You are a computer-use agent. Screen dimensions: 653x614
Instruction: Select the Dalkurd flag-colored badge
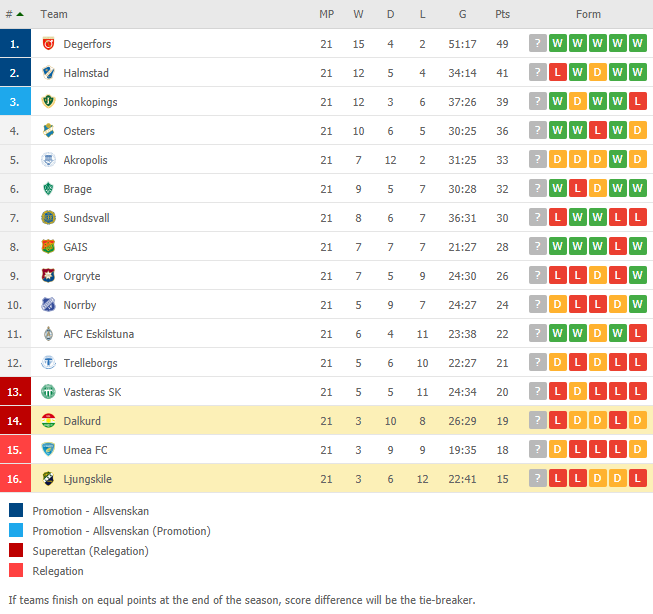click(48, 420)
